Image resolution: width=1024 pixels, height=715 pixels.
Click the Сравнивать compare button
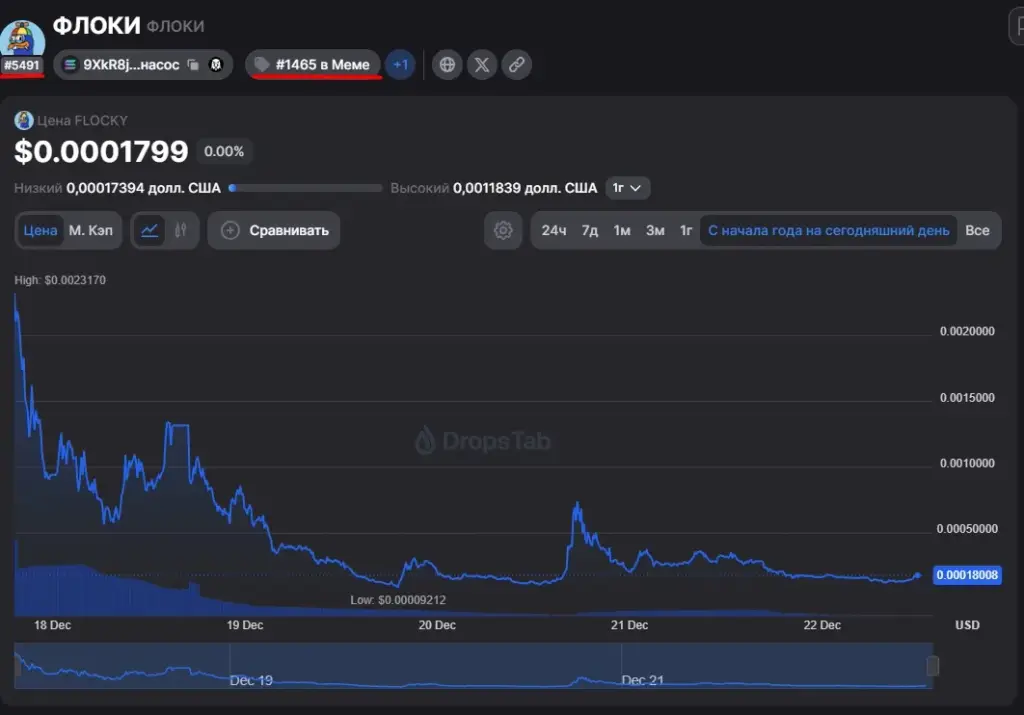click(x=274, y=230)
